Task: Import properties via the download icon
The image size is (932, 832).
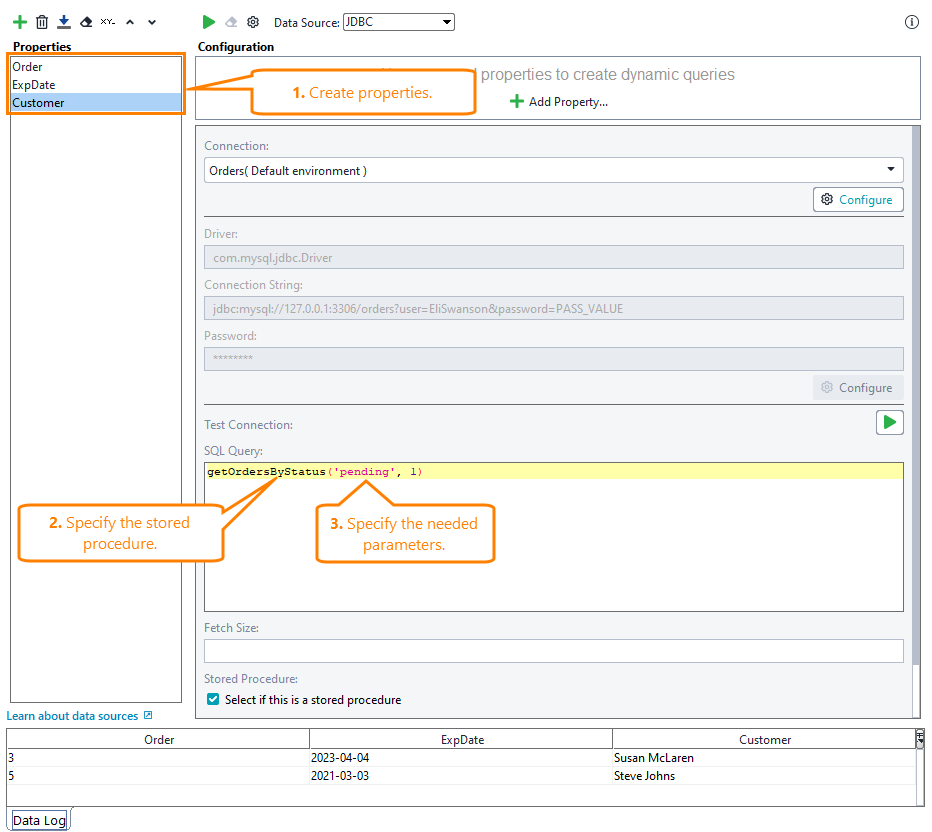Action: 63,21
